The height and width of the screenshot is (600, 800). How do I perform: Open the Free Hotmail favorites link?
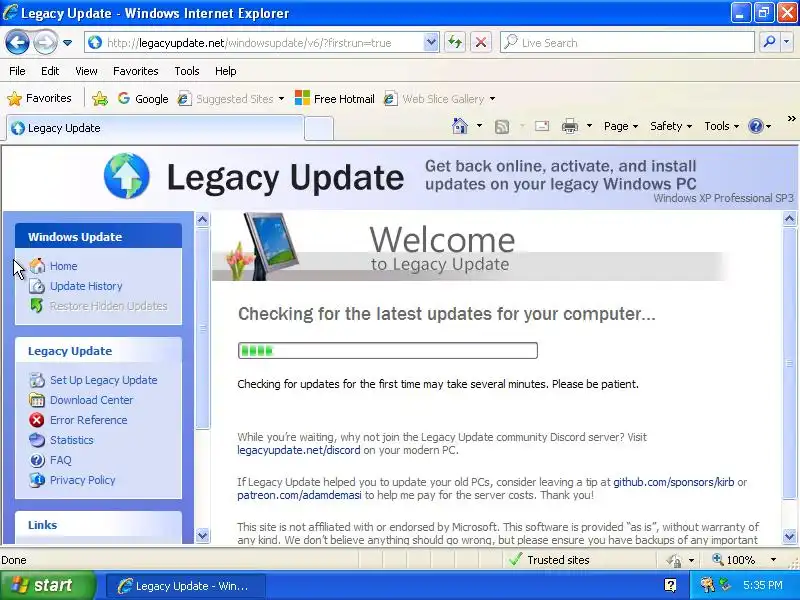click(335, 98)
